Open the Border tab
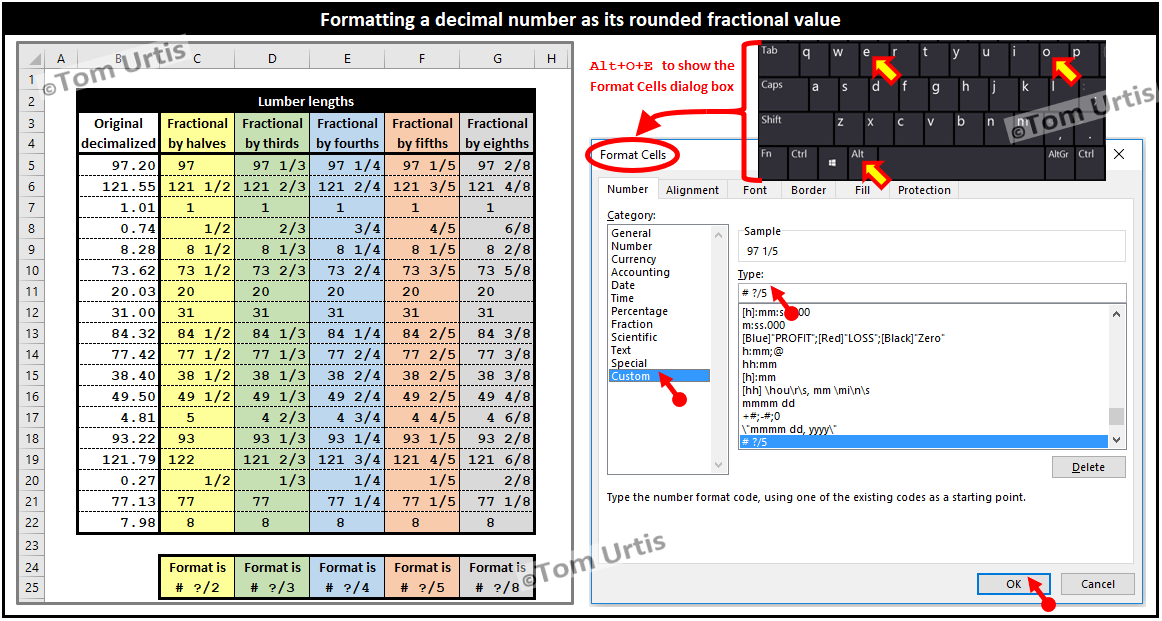The image size is (1162, 621). (808, 190)
